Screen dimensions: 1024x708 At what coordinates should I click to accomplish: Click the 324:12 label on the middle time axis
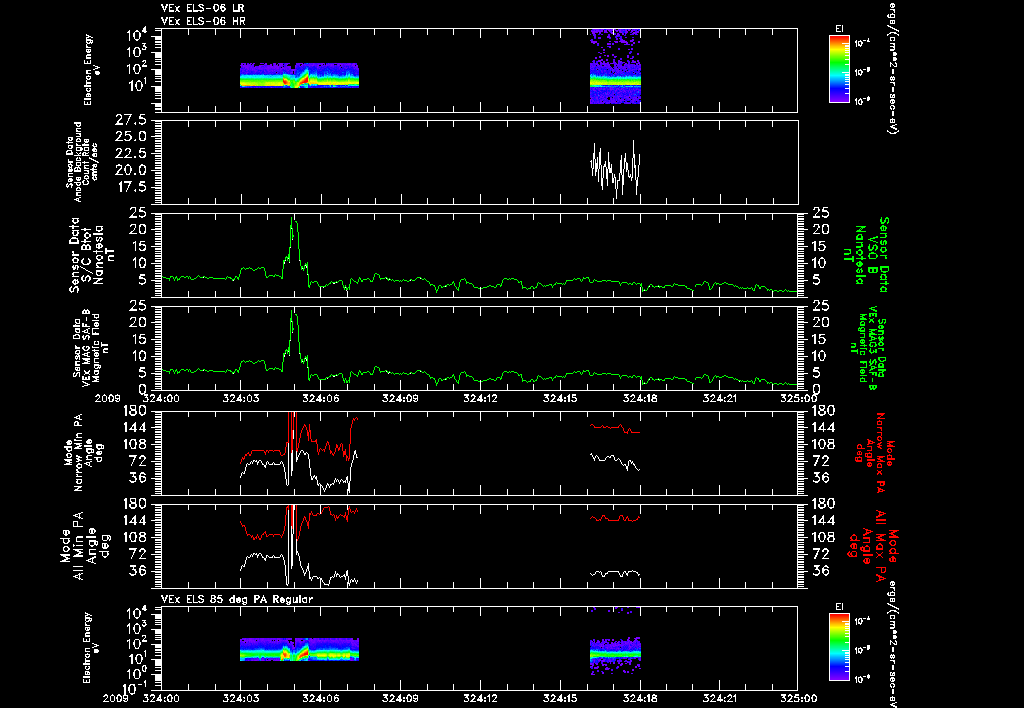(481, 397)
